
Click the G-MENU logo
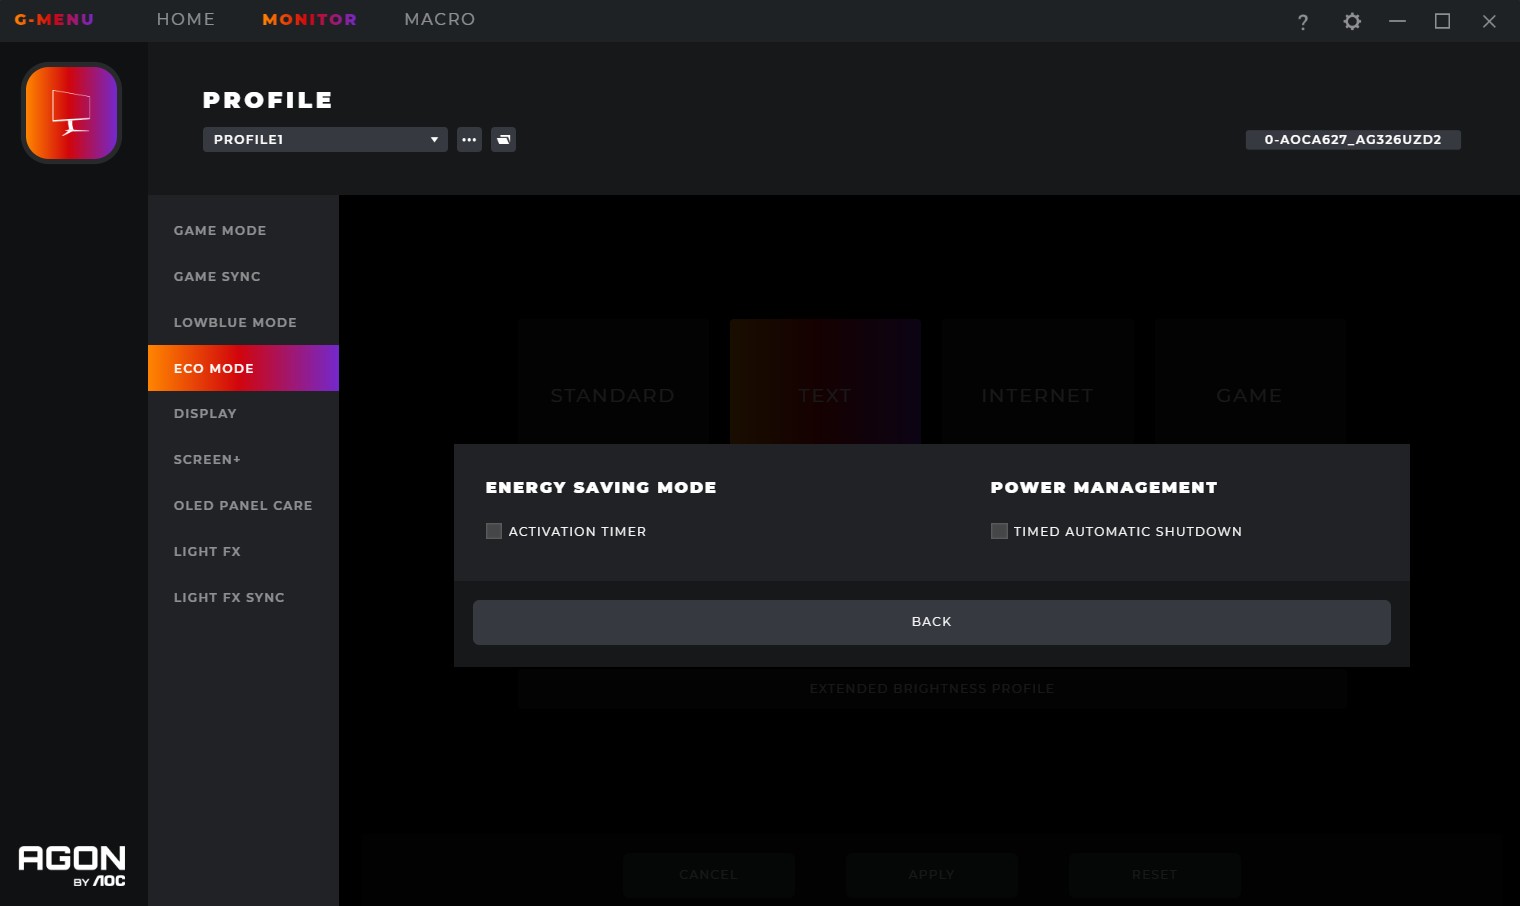54,20
